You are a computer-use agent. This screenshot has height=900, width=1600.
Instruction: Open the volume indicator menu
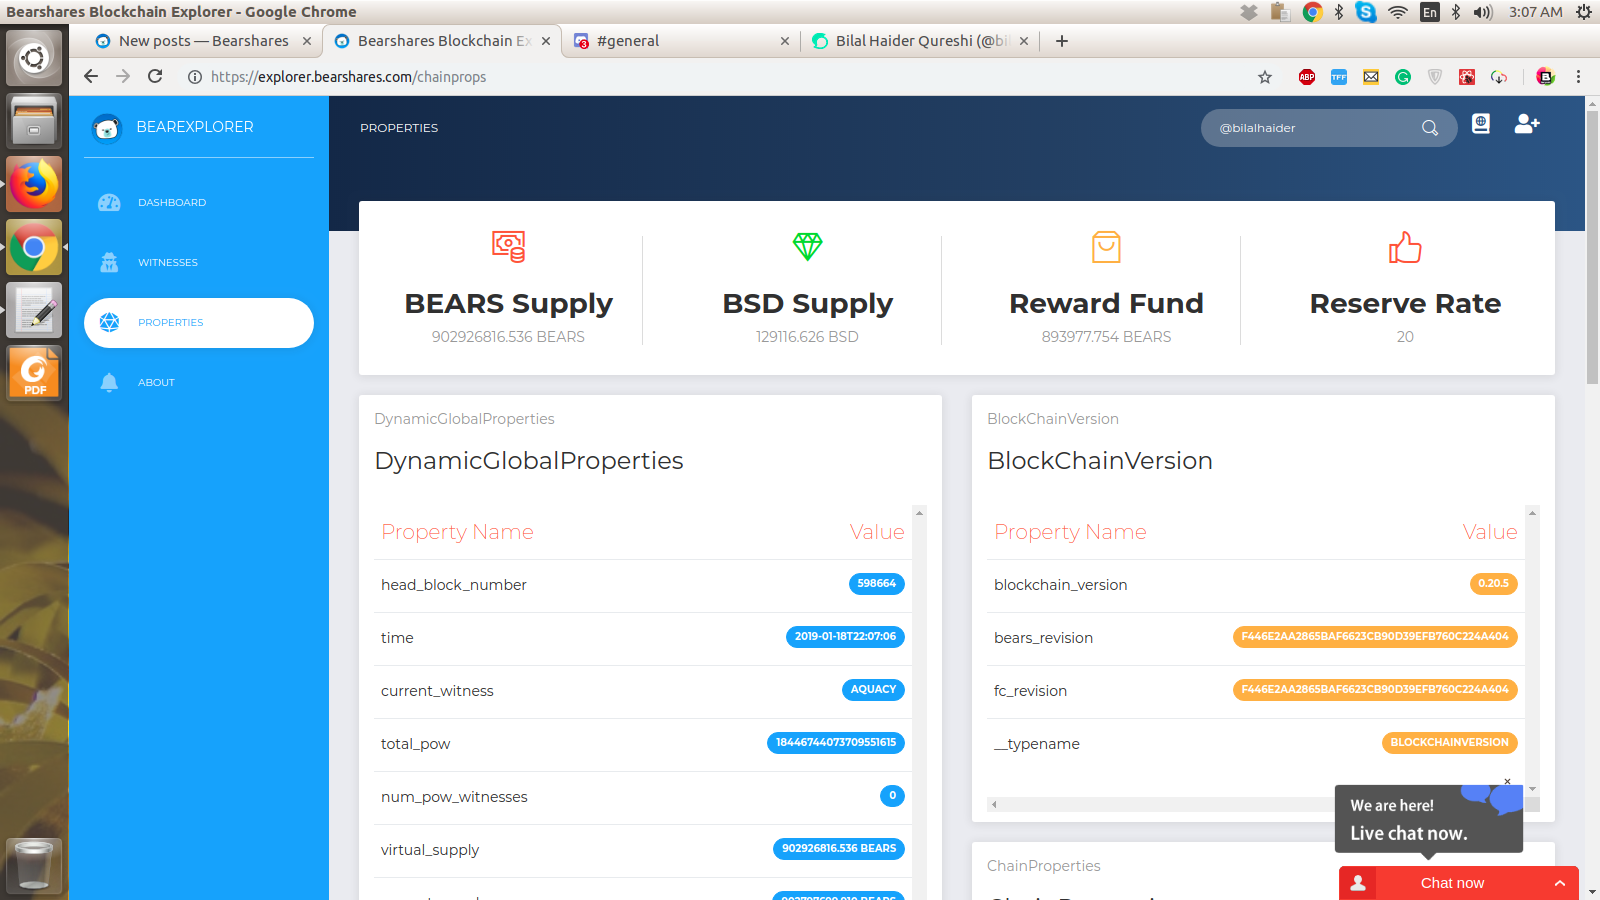tap(1483, 12)
